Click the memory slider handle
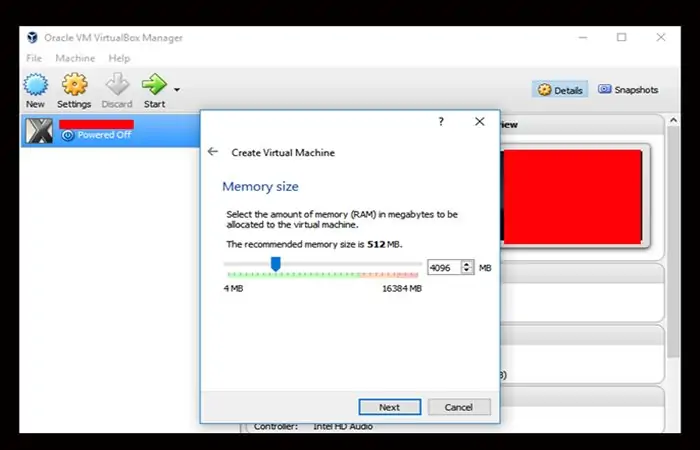This screenshot has height=450, width=700. point(276,264)
